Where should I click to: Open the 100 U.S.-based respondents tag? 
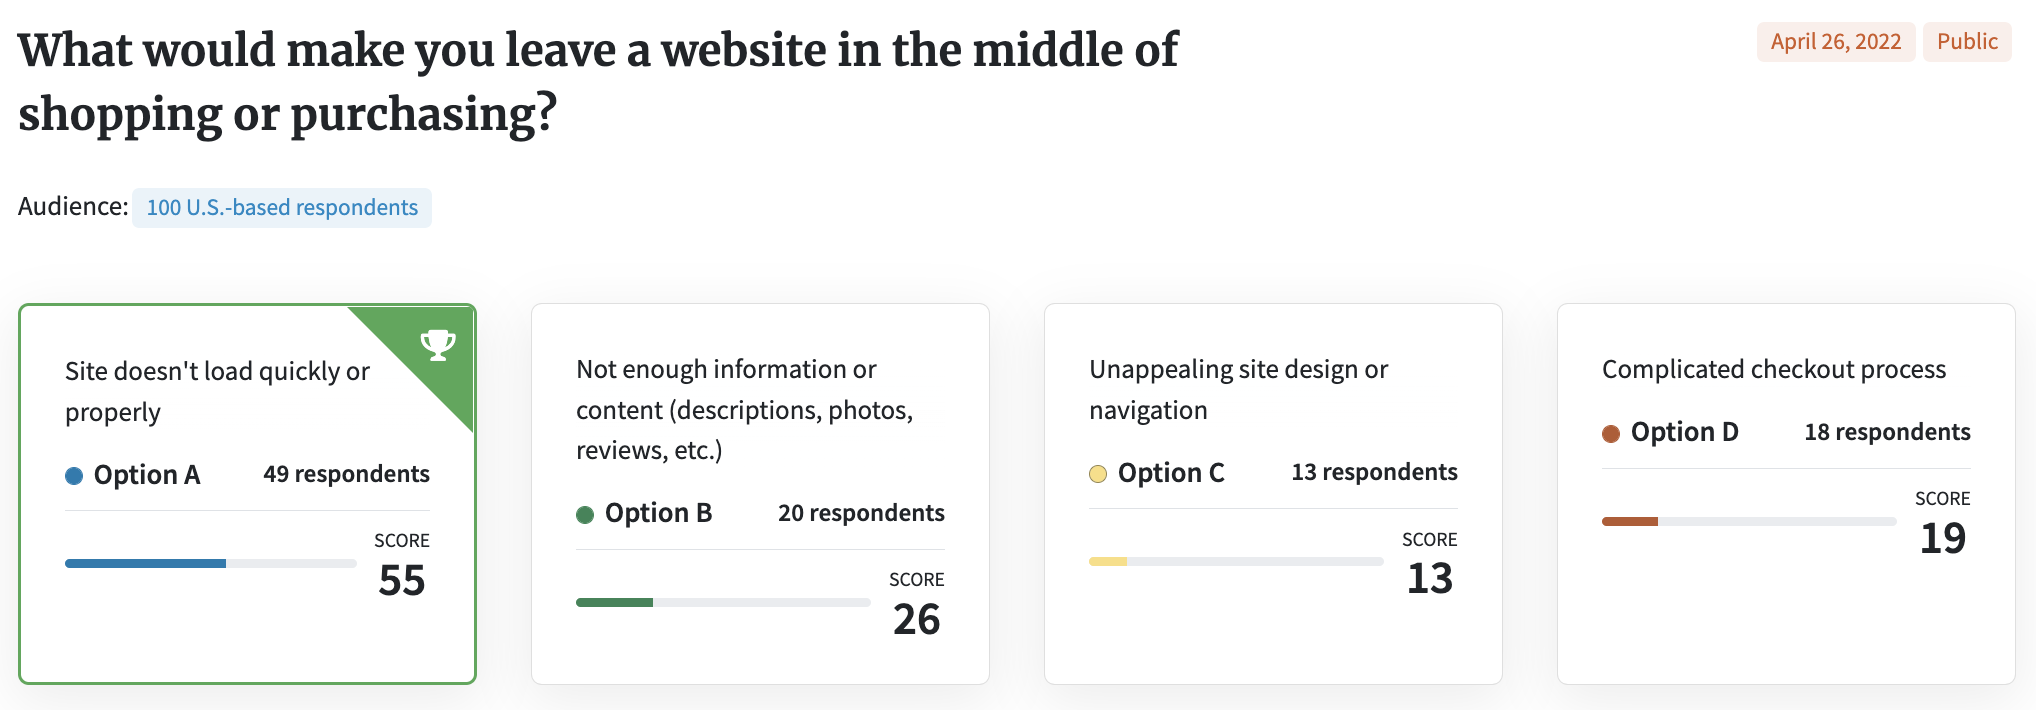click(x=282, y=208)
